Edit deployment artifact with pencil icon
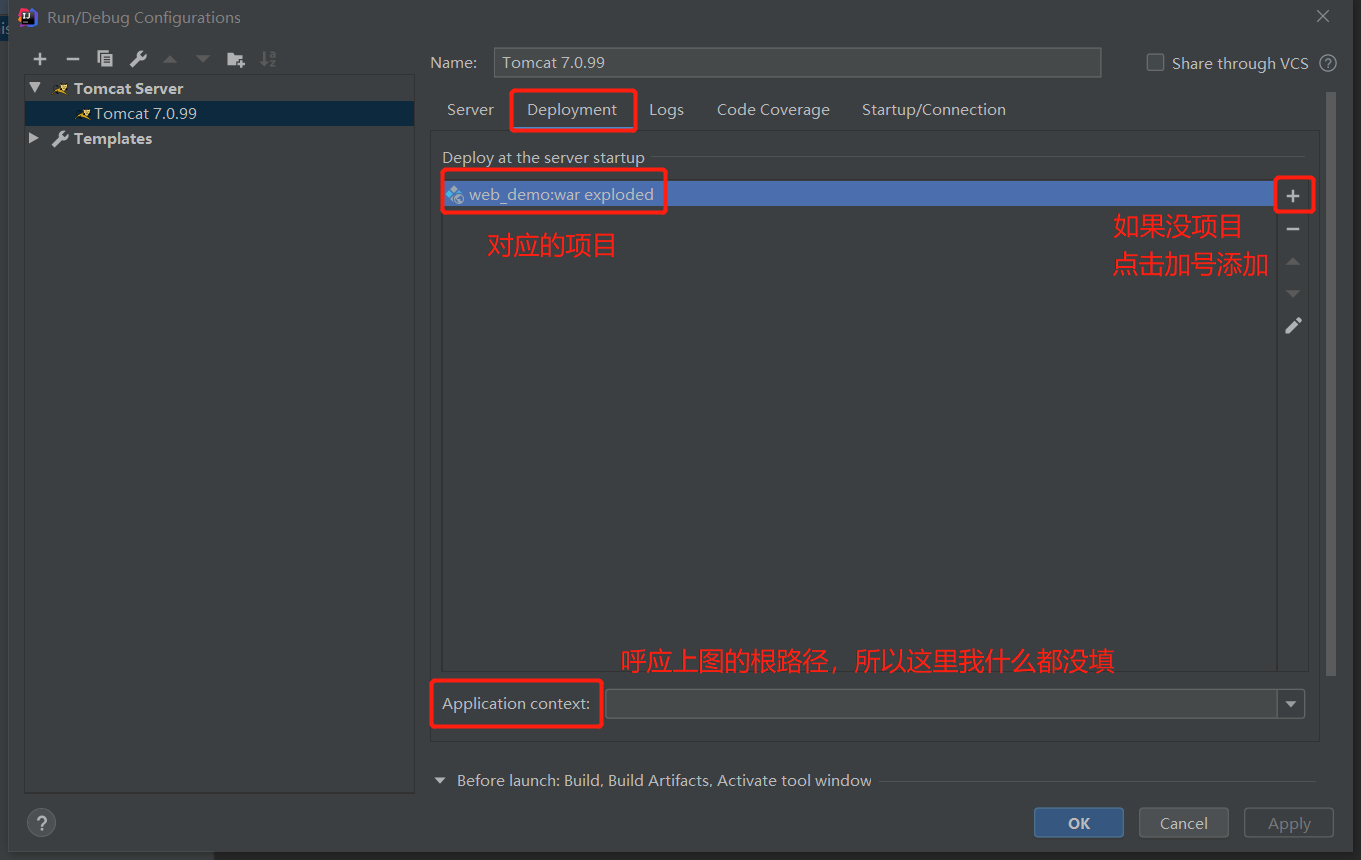This screenshot has width=1361, height=860. [1293, 325]
